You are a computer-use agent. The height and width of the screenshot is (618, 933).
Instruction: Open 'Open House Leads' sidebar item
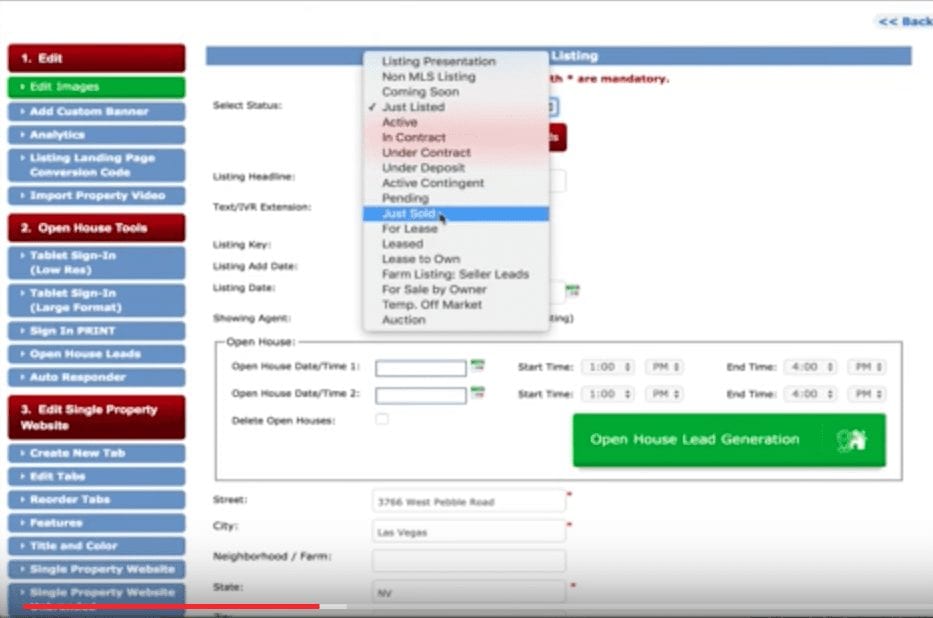click(96, 354)
